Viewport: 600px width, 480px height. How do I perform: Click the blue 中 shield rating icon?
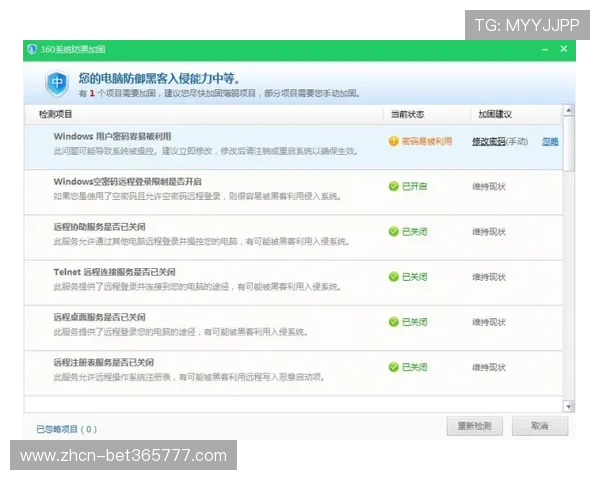tap(57, 83)
